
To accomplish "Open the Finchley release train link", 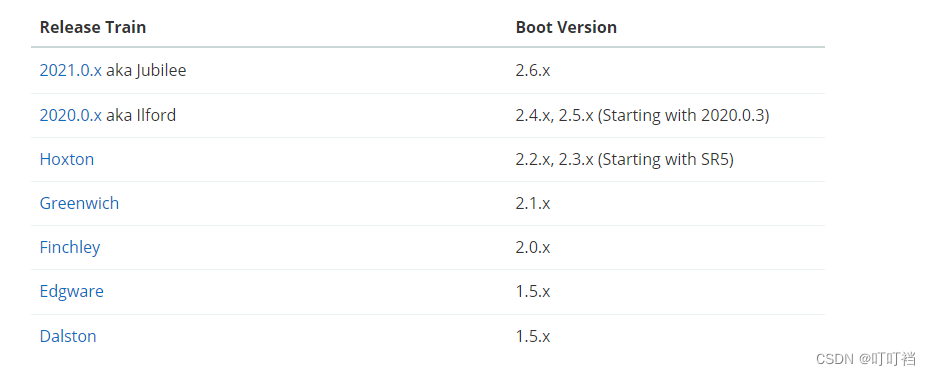I will [69, 247].
